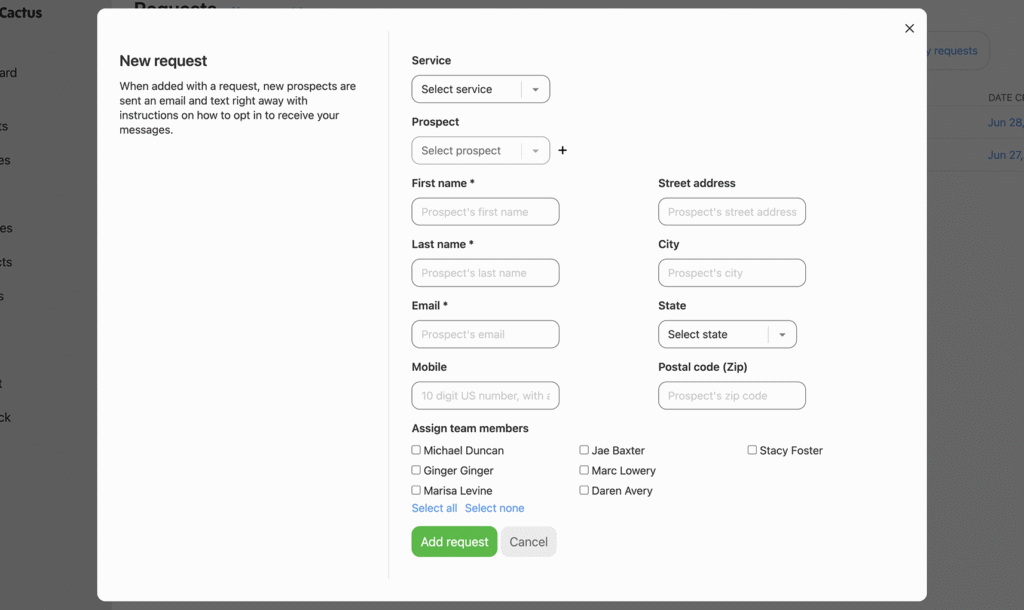Viewport: 1024px width, 610px height.
Task: Focus the First name input field
Action: click(485, 212)
